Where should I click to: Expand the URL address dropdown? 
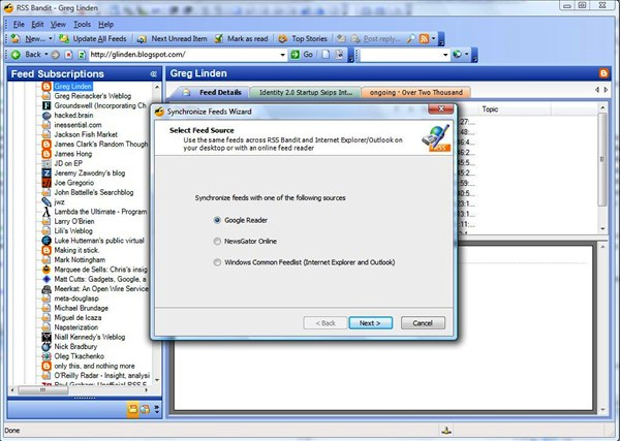(282, 55)
